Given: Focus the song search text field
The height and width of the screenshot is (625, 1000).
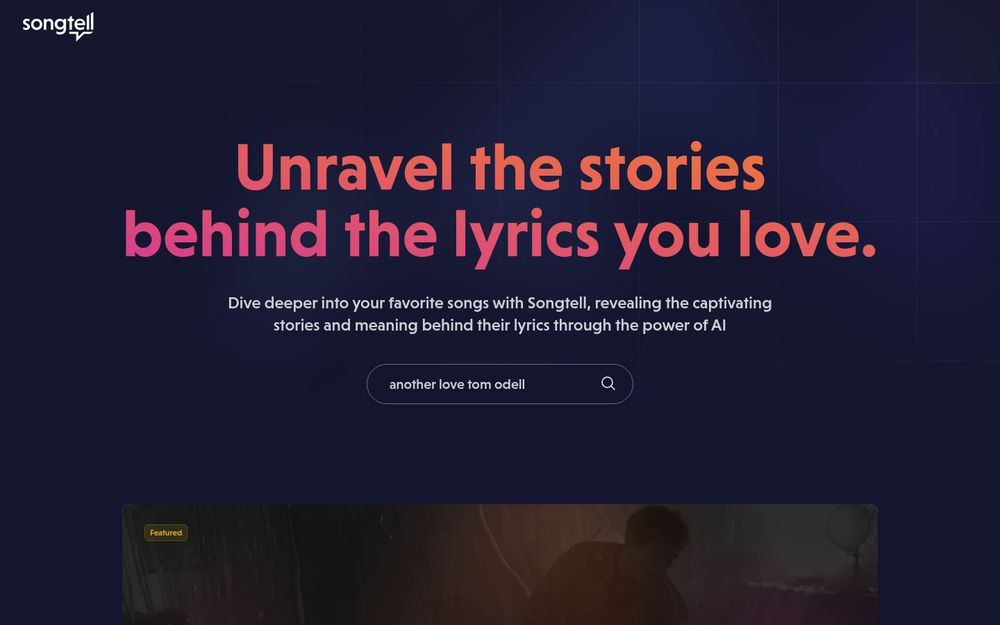Looking at the screenshot, I should 499,384.
